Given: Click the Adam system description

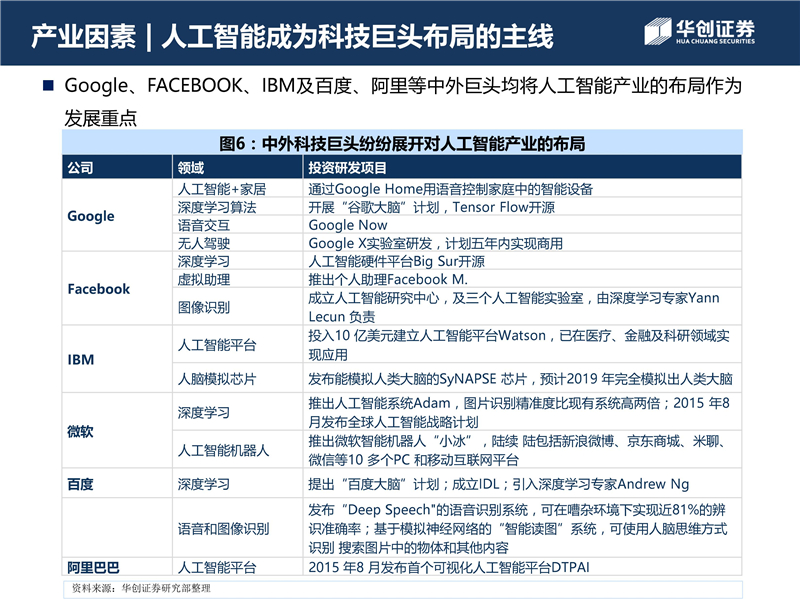Looking at the screenshot, I should (x=519, y=413).
